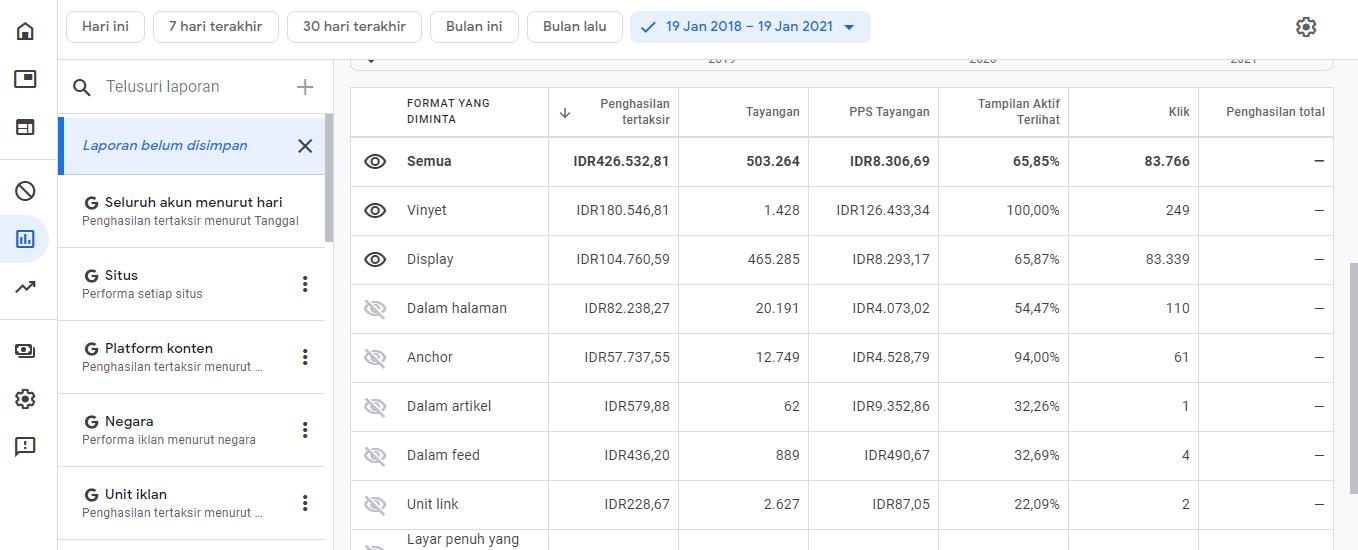1358x550 pixels.
Task: Open the Home icon in left sidebar
Action: [25, 31]
